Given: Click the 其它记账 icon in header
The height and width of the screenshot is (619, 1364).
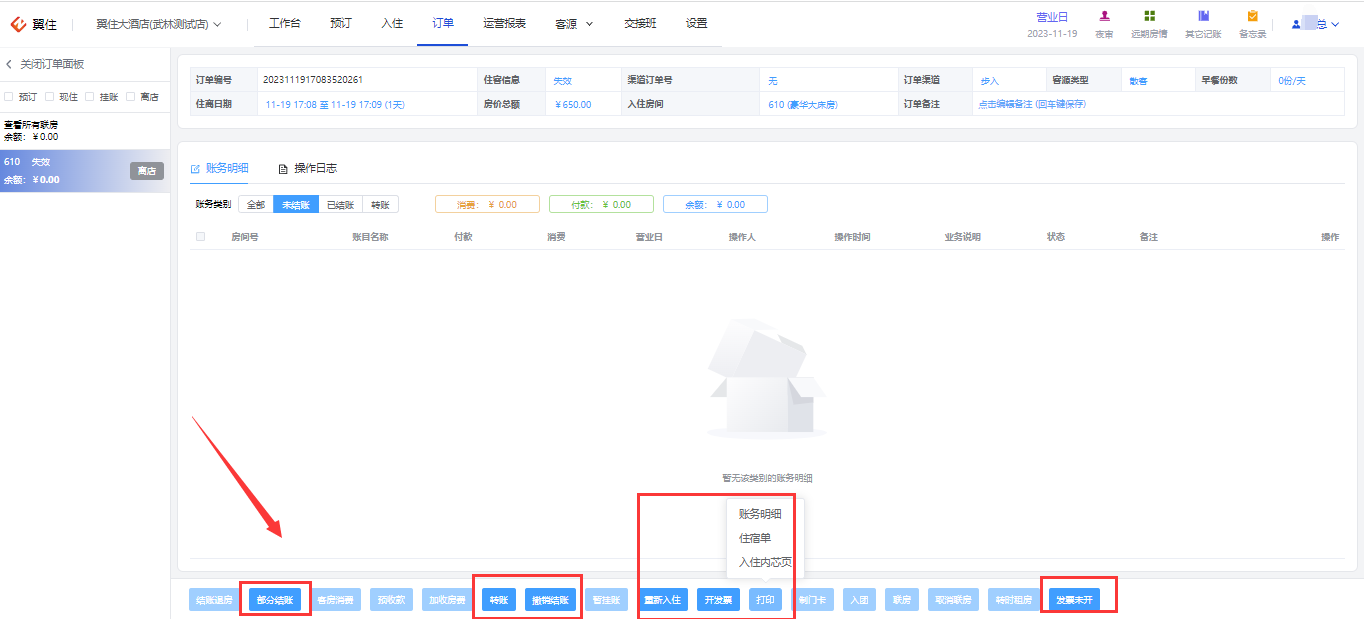Looking at the screenshot, I should [1203, 16].
